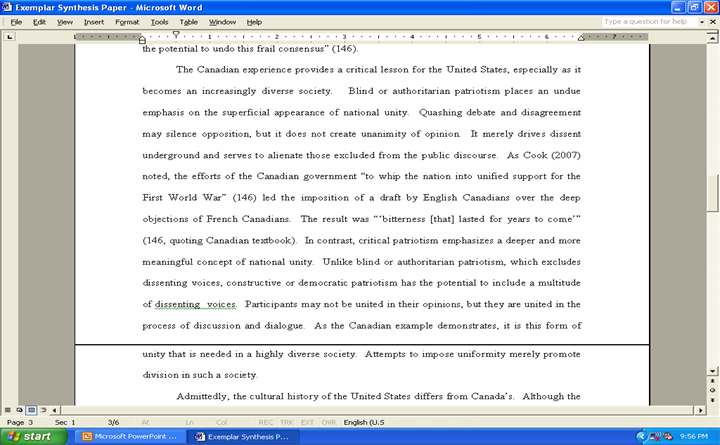Open the Windows Start menu
720x445 pixels.
click(34, 436)
